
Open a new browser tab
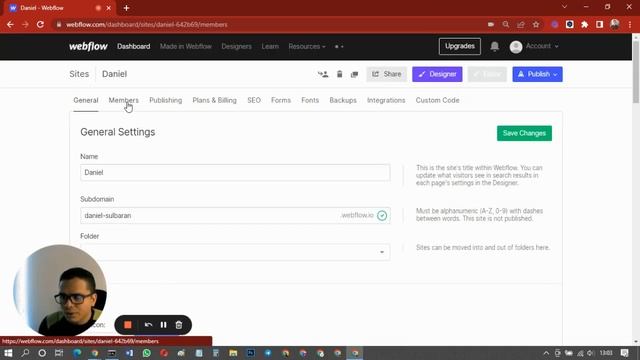pos(127,8)
